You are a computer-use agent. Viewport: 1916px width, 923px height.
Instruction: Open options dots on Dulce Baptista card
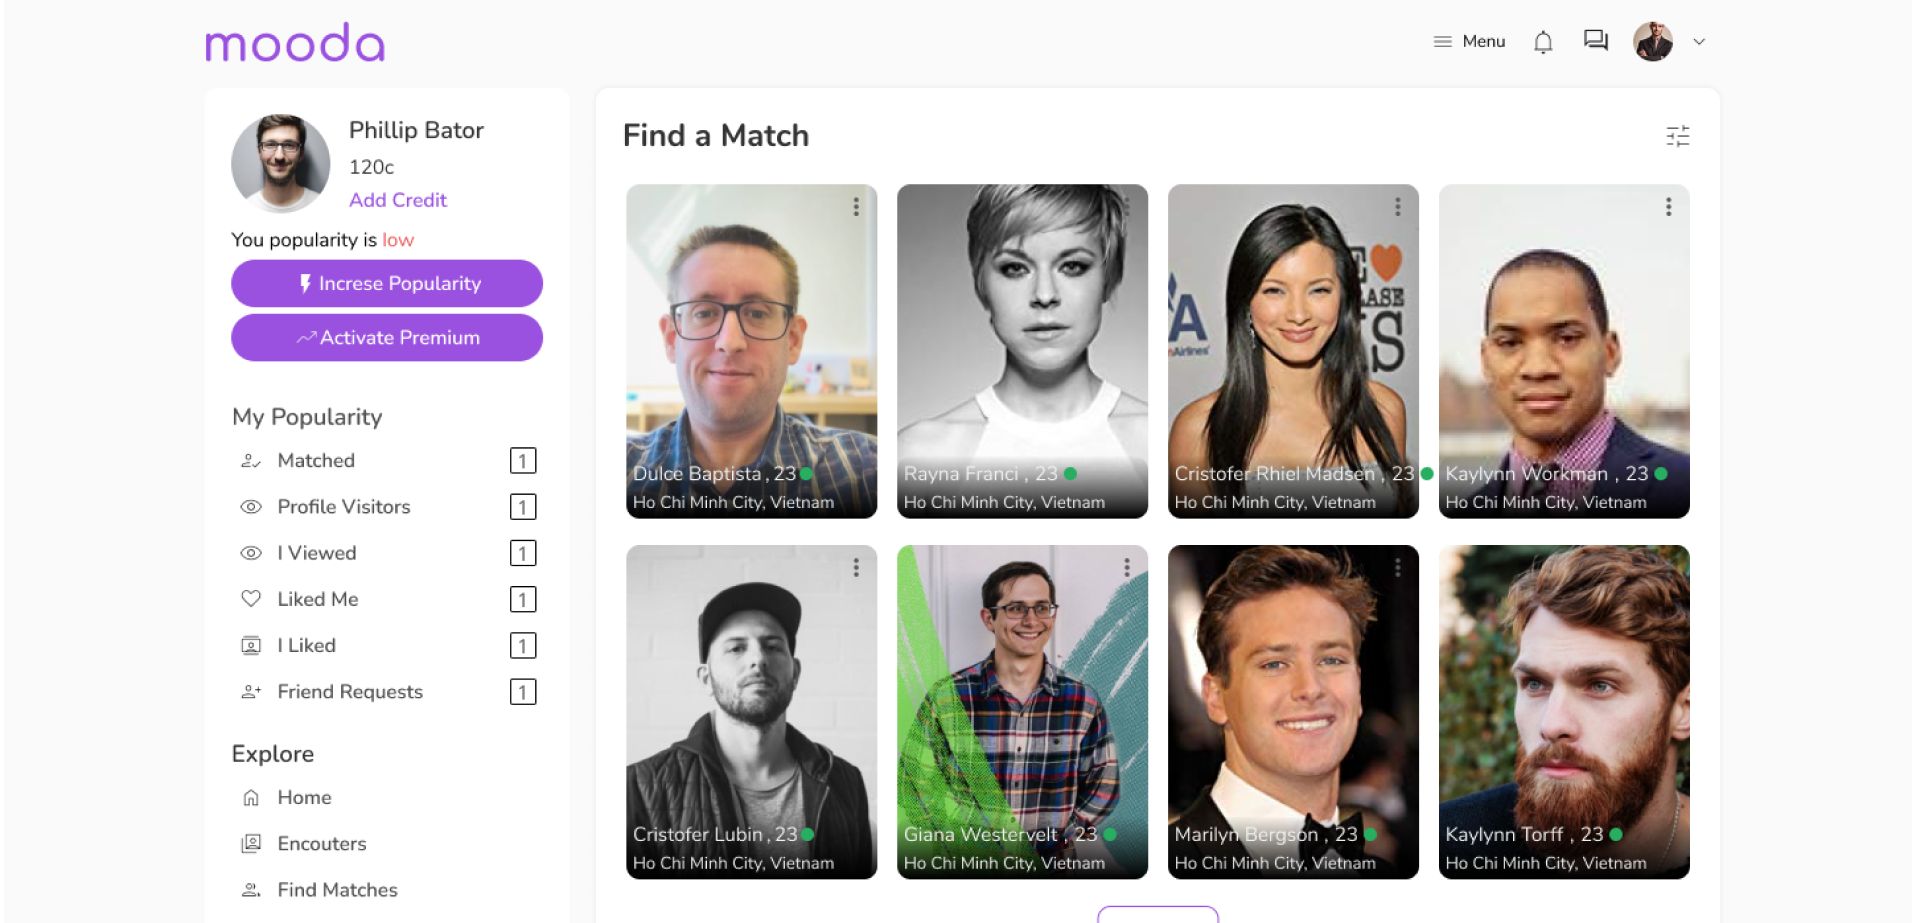[x=856, y=207]
